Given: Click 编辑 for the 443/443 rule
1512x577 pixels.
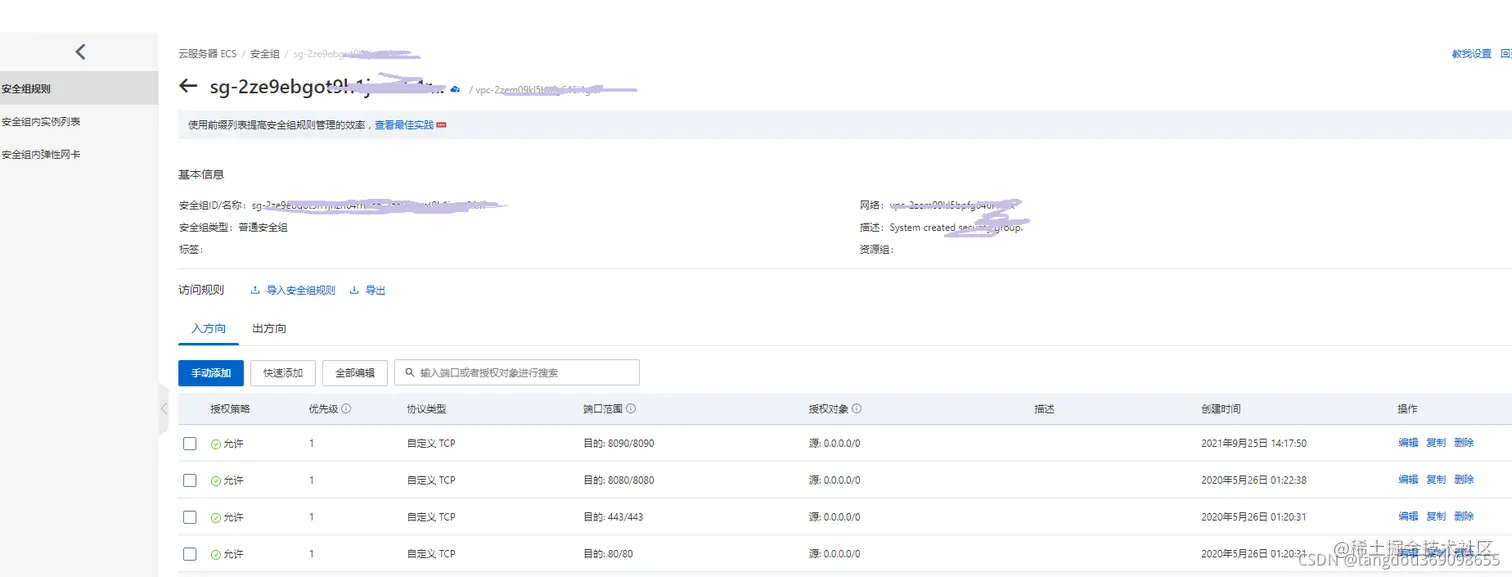Looking at the screenshot, I should coord(1408,517).
